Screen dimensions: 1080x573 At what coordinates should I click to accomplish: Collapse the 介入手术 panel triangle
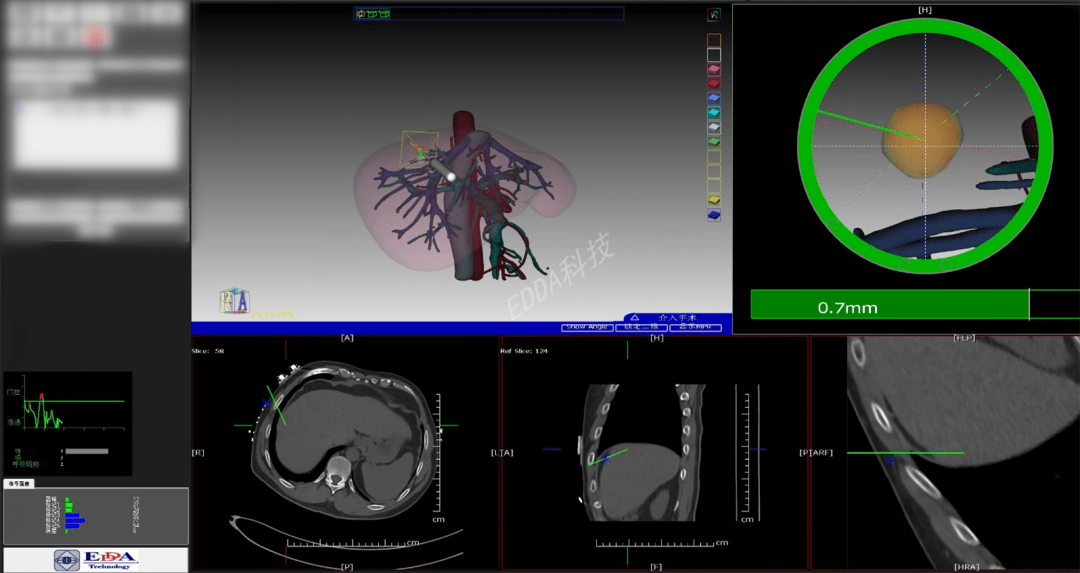(634, 318)
